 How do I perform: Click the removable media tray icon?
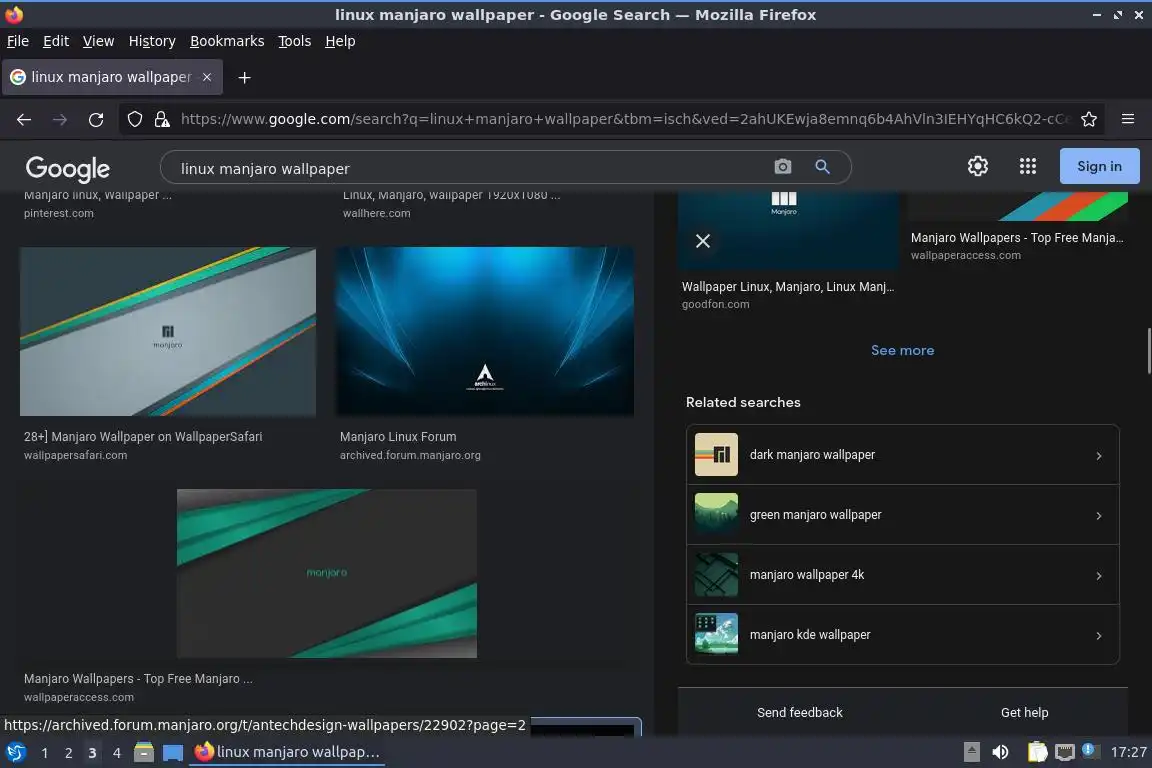(x=971, y=752)
